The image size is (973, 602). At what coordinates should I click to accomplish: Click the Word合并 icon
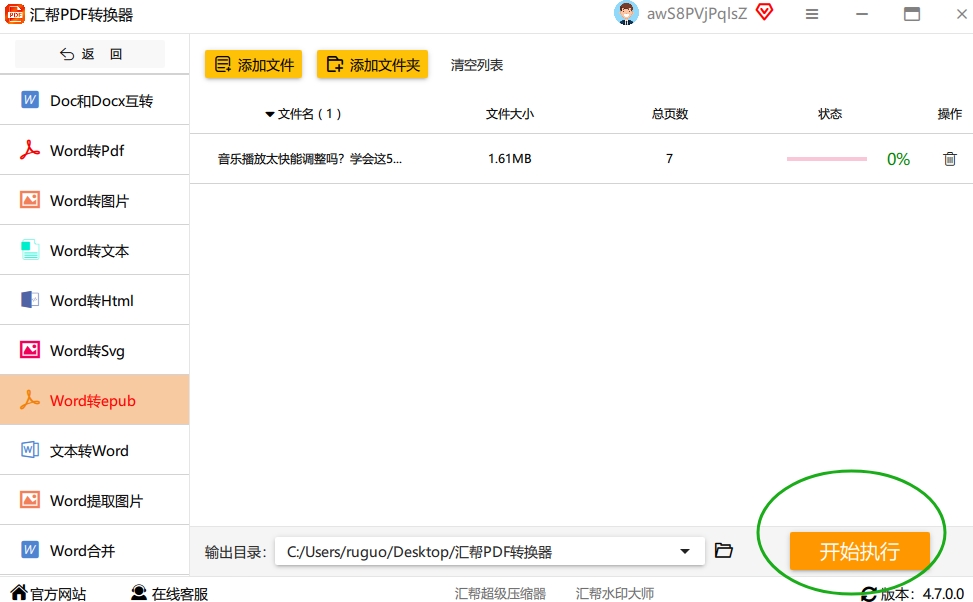point(30,550)
